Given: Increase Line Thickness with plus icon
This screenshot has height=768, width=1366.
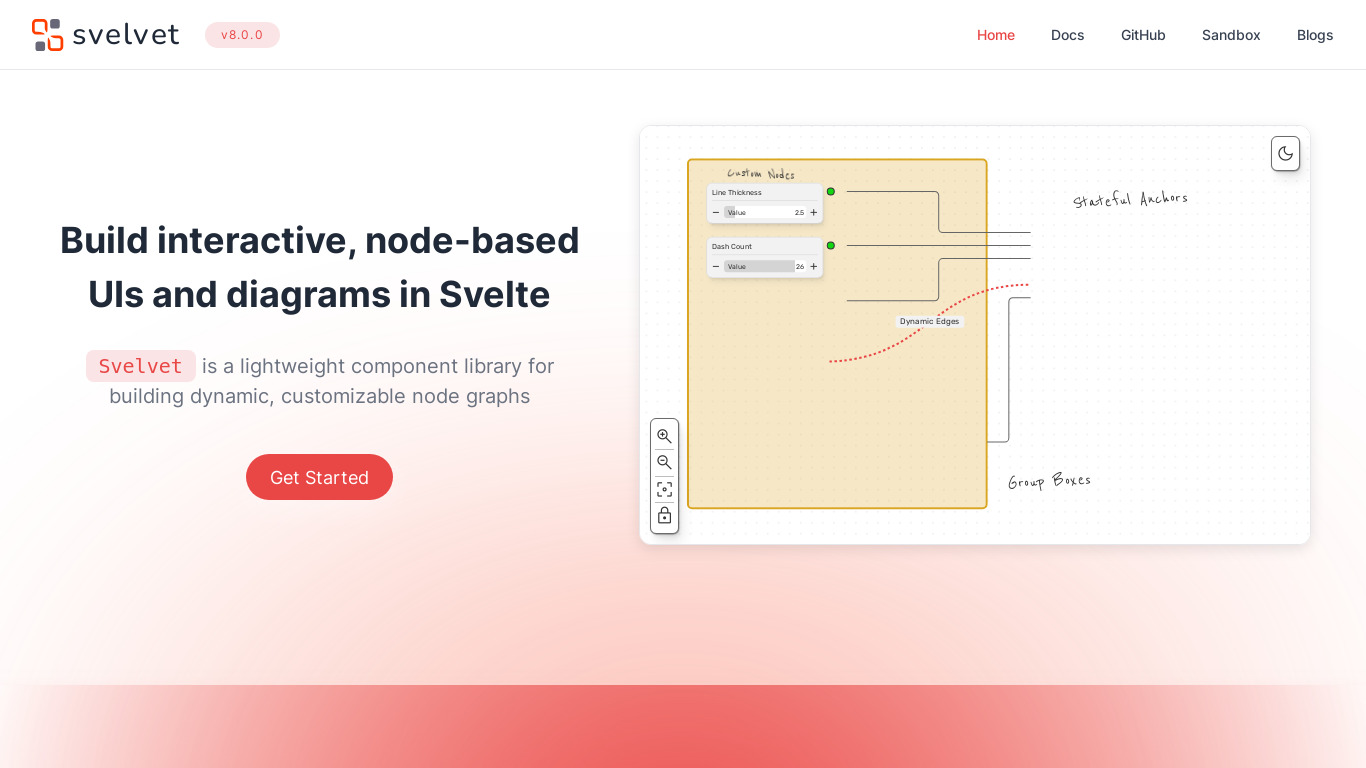Looking at the screenshot, I should (x=814, y=212).
